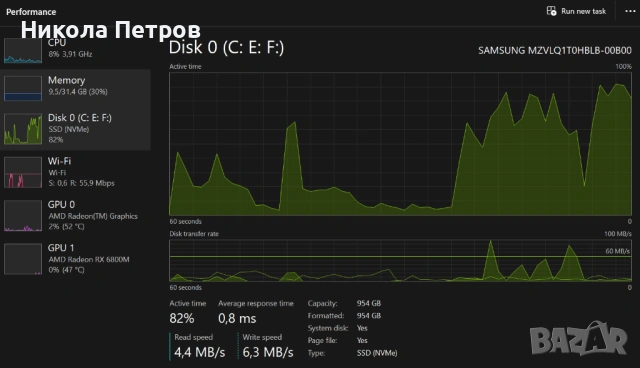The image size is (640, 368).
Task: Click the Active time graph label
Action: pyautogui.click(x=185, y=67)
